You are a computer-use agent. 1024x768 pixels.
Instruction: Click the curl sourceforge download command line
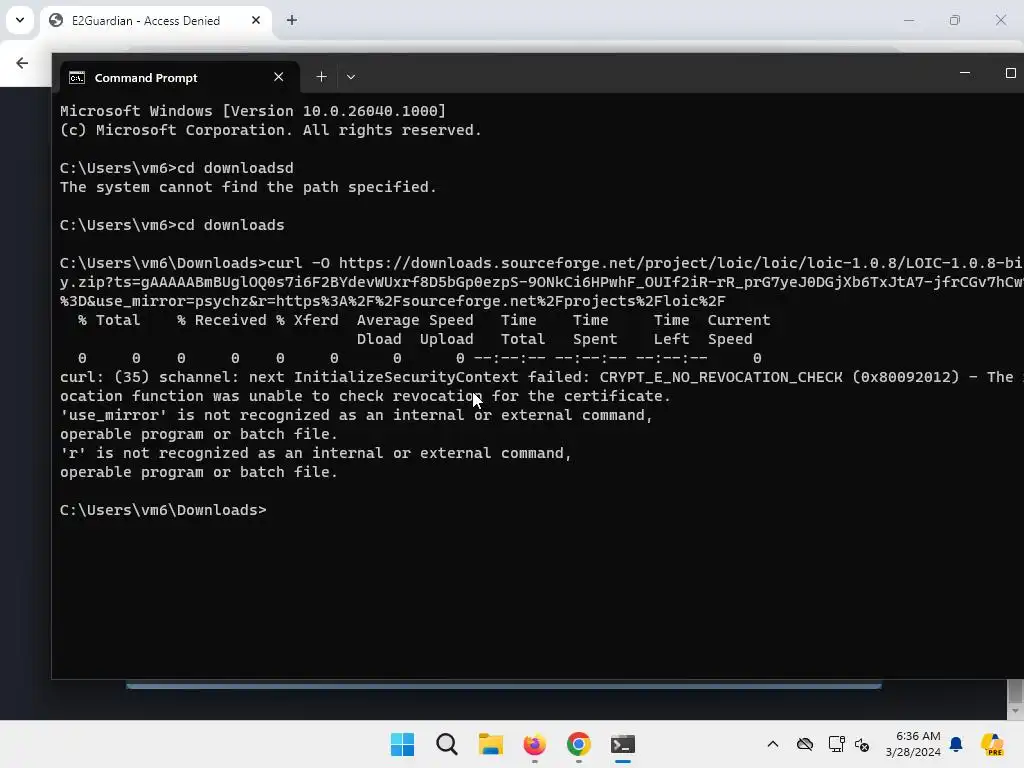point(541,282)
